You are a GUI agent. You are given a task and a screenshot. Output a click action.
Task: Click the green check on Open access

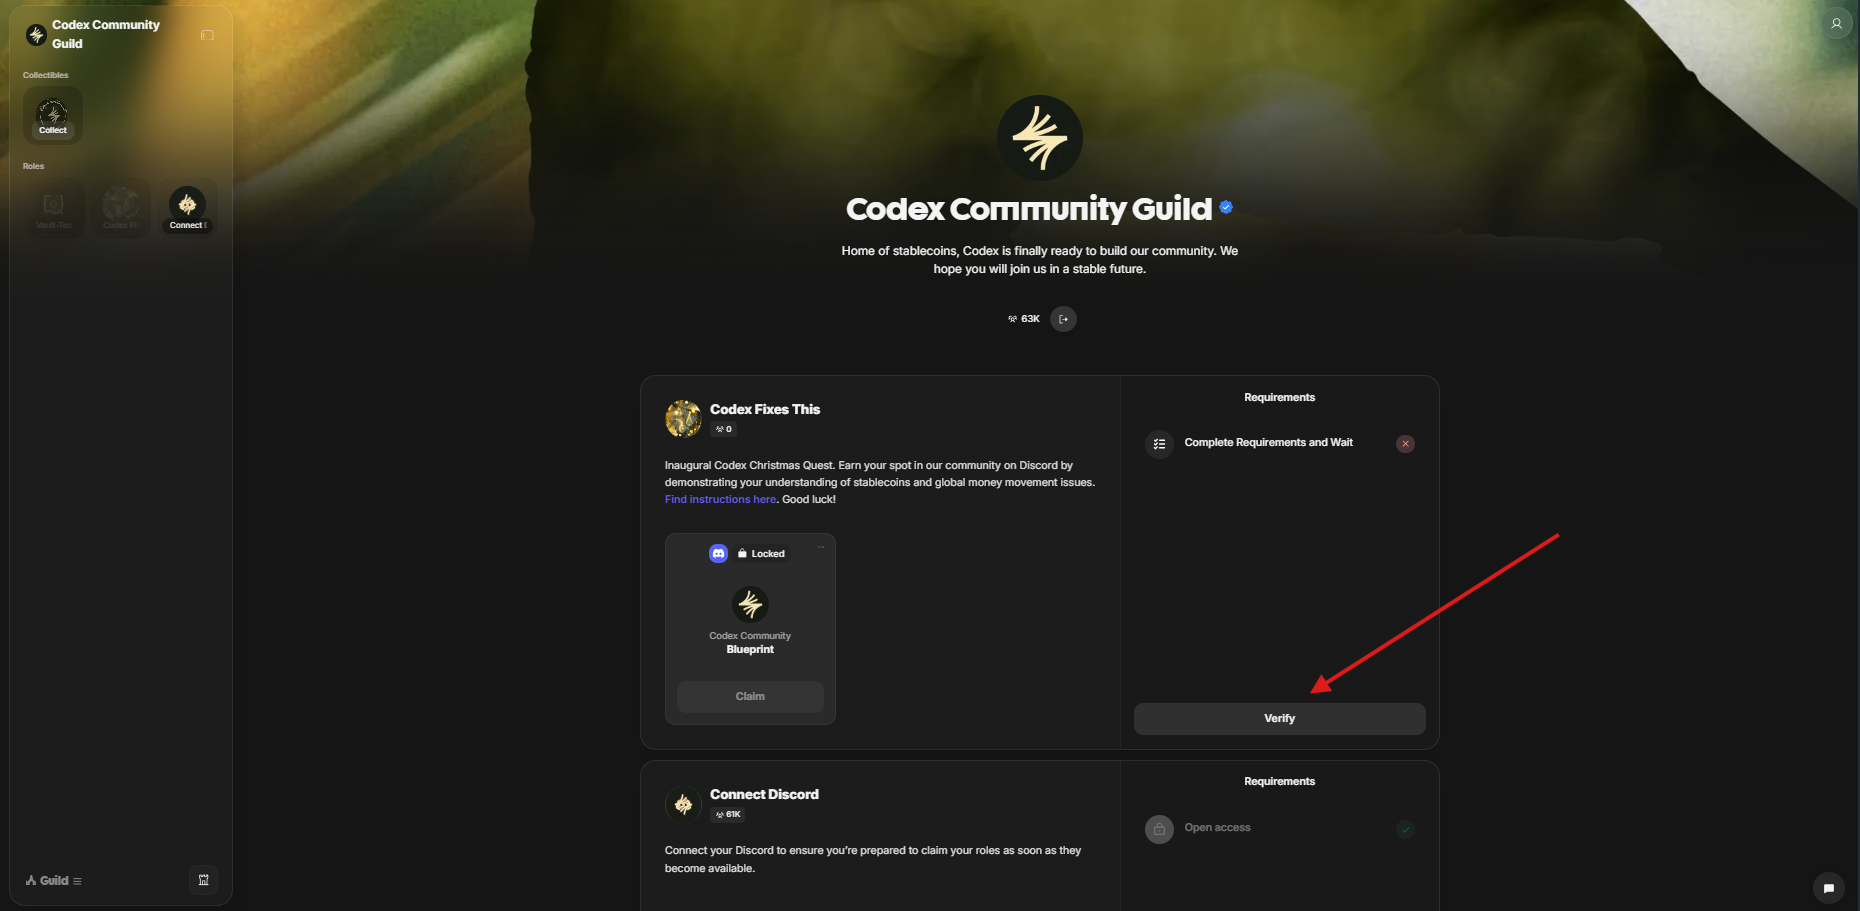point(1405,829)
